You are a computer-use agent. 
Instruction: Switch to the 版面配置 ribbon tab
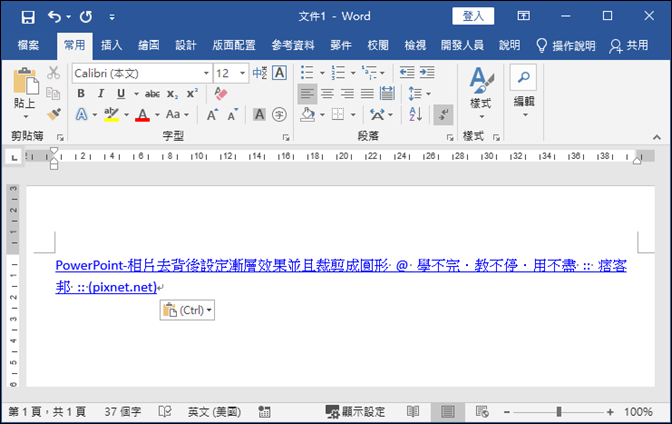tap(234, 45)
